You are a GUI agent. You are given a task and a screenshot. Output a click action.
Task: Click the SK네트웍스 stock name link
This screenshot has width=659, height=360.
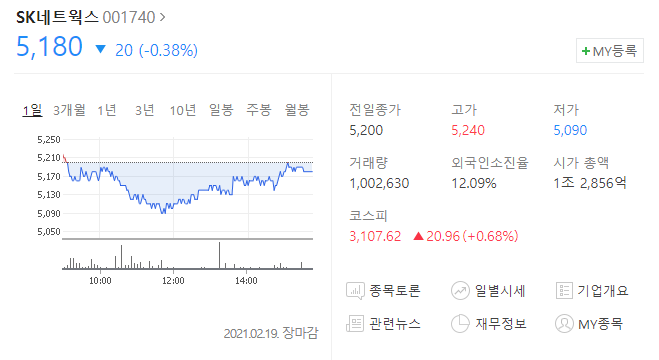click(x=57, y=17)
